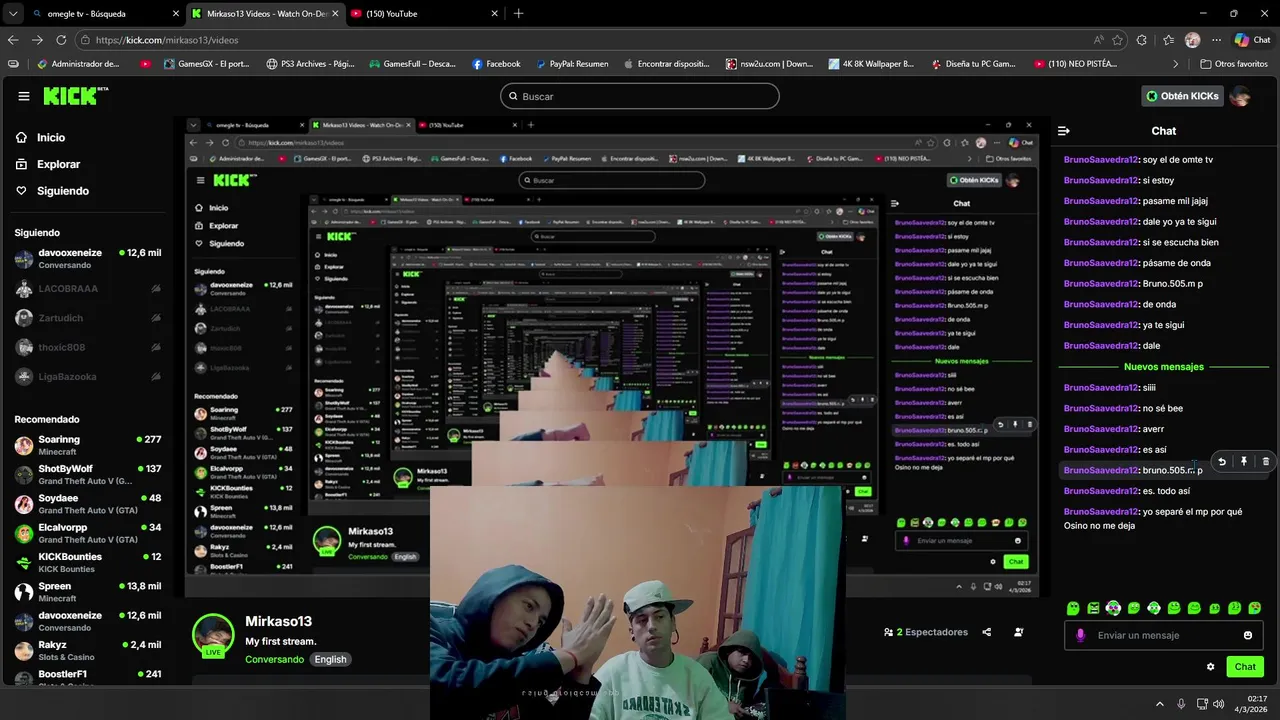Refresh the page in browser
Viewport: 1280px width, 720px height.
point(61,40)
